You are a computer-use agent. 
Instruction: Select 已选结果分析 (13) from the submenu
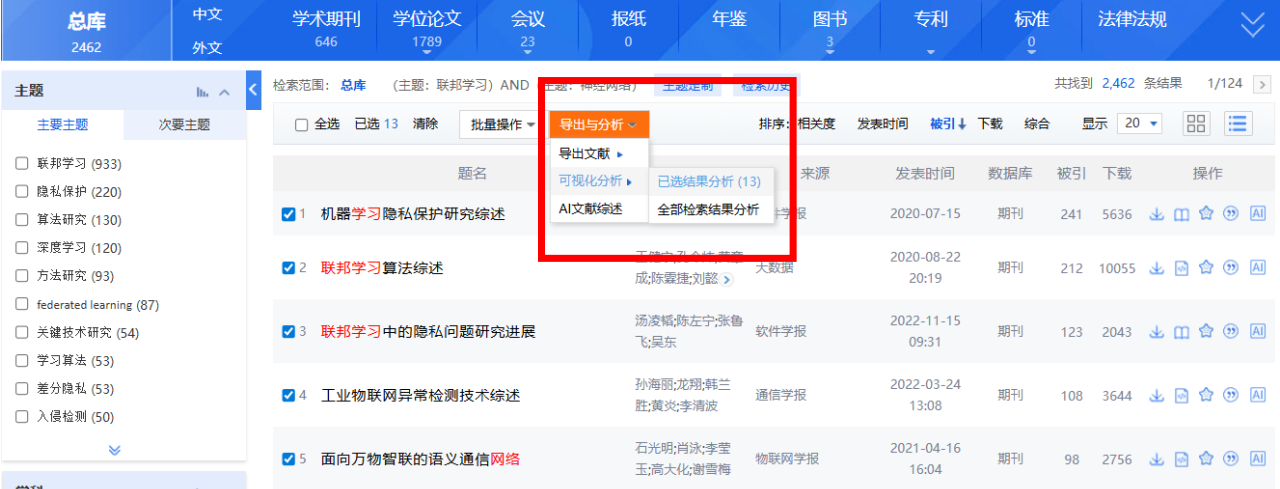point(709,181)
